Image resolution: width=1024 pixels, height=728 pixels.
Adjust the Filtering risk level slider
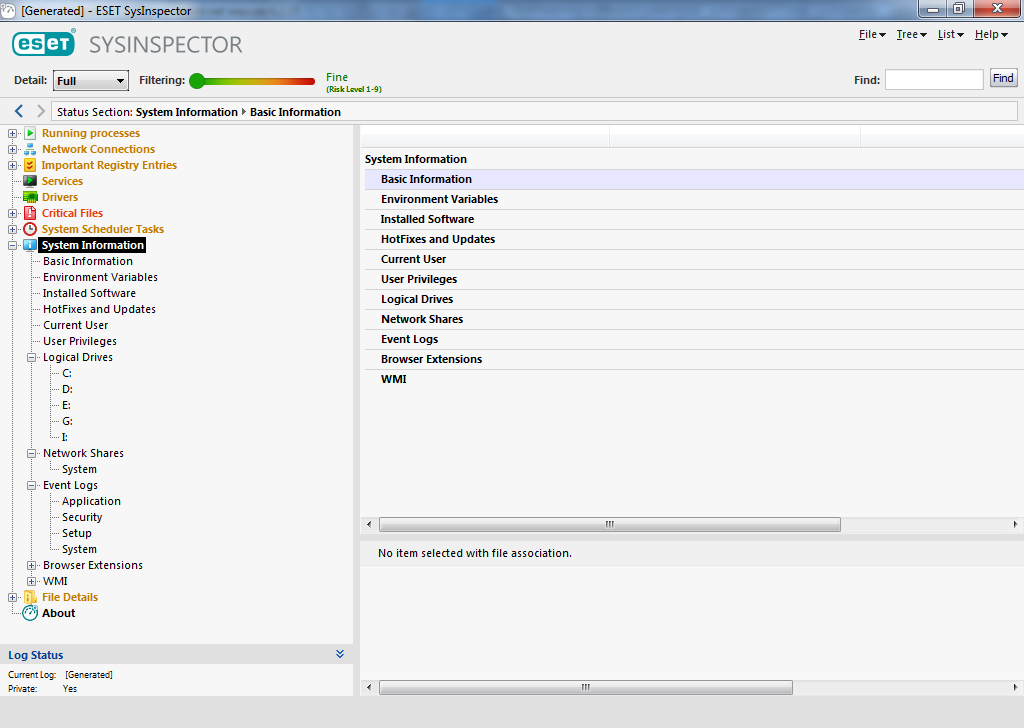[x=197, y=81]
